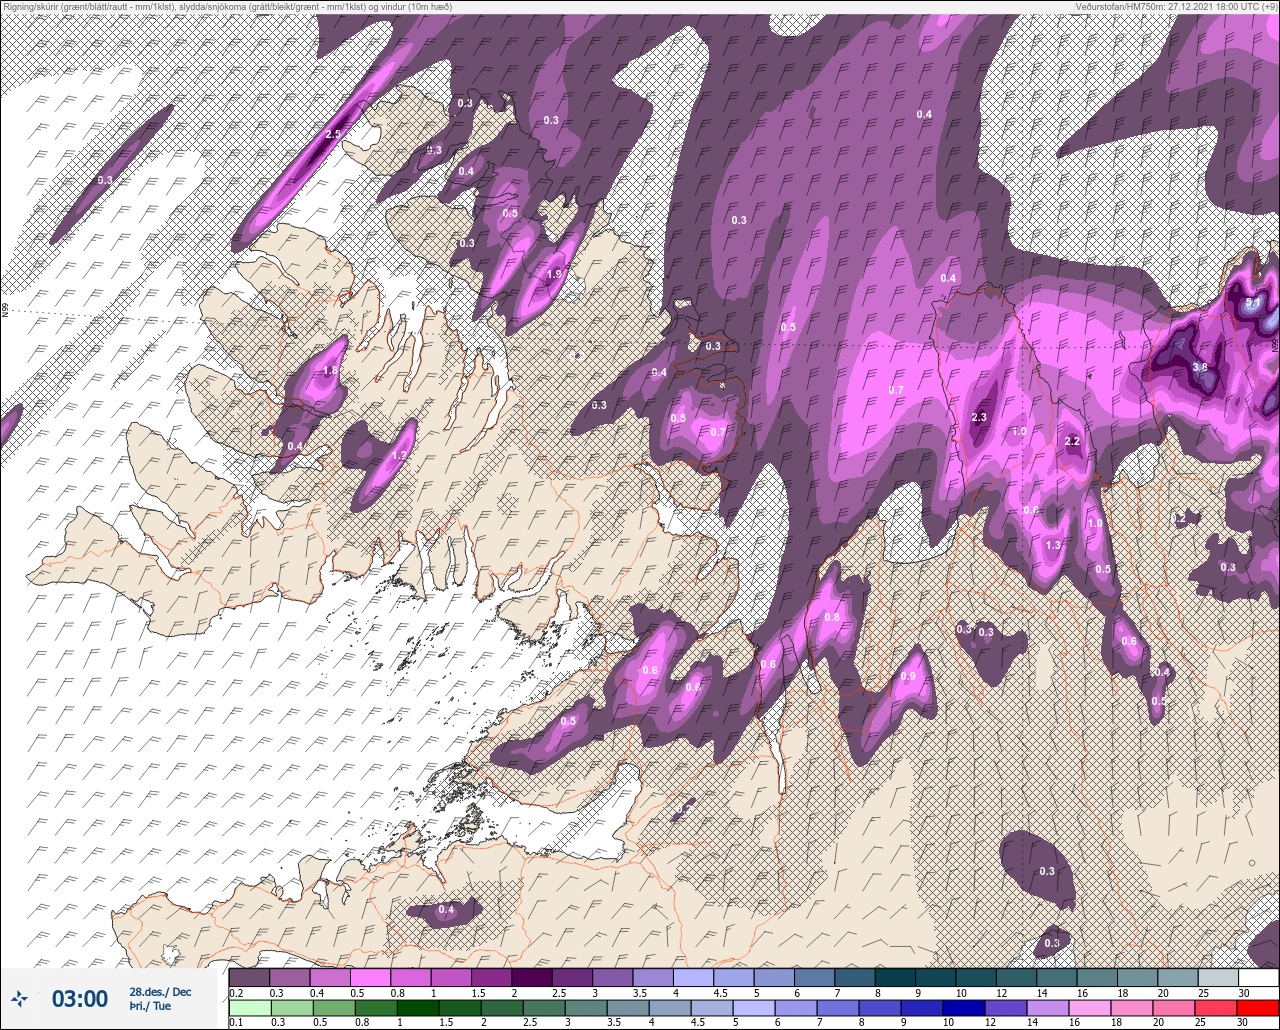Pick the lower legend red swatch starting at 30
This screenshot has width=1280, height=1030.
coord(1258,1008)
